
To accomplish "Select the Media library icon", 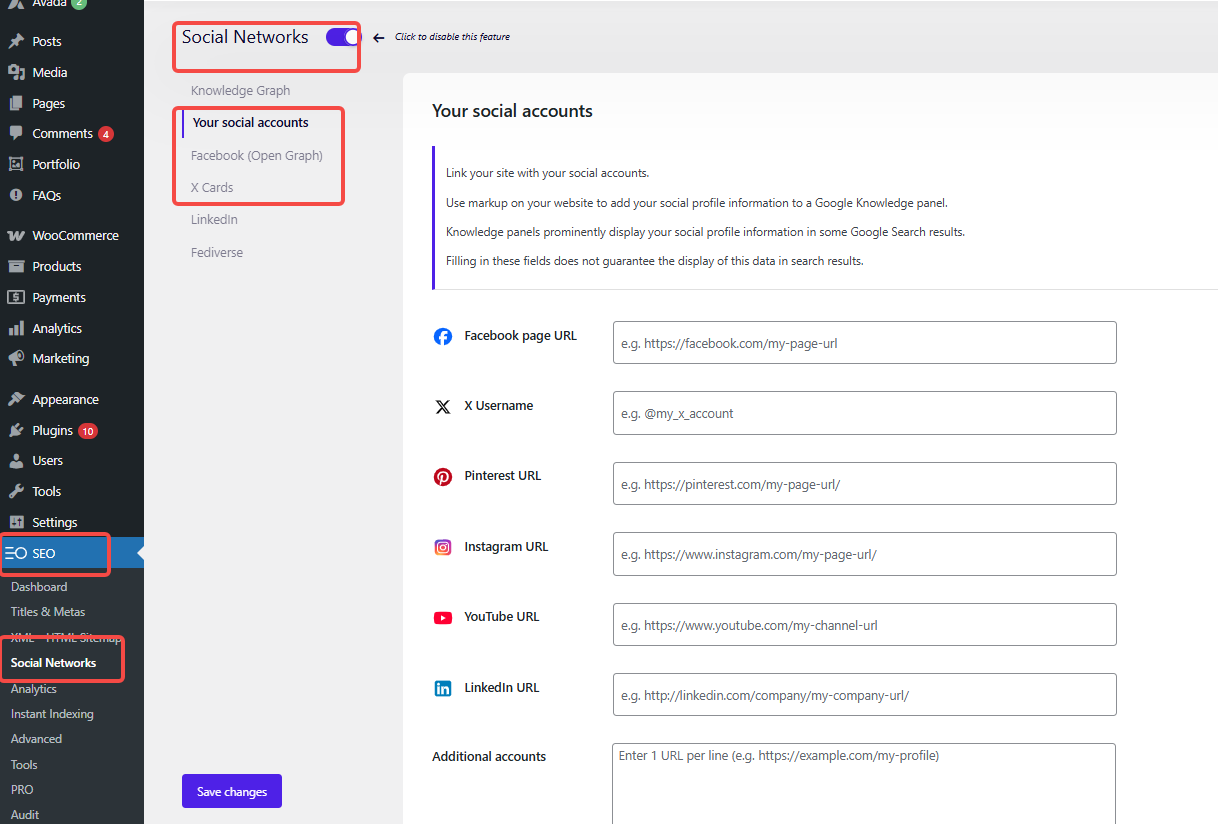I will pos(16,72).
